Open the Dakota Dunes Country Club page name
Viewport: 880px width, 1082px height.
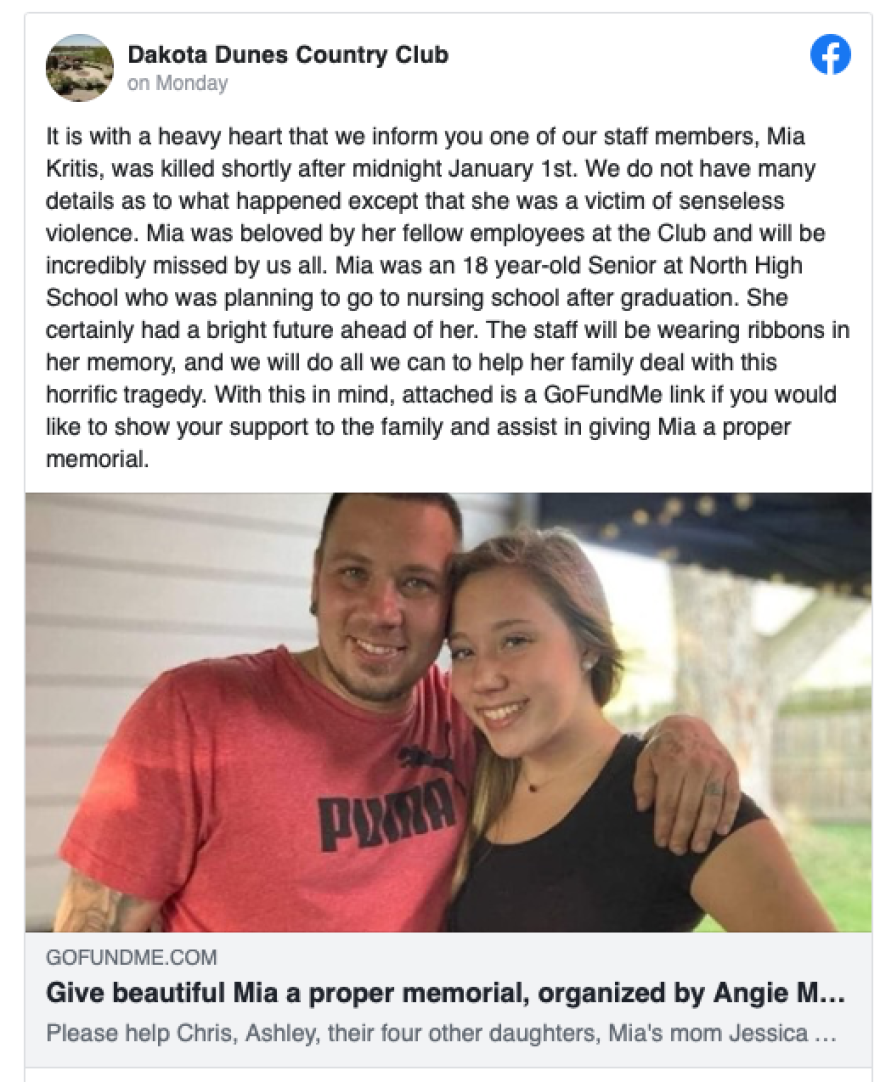(288, 54)
